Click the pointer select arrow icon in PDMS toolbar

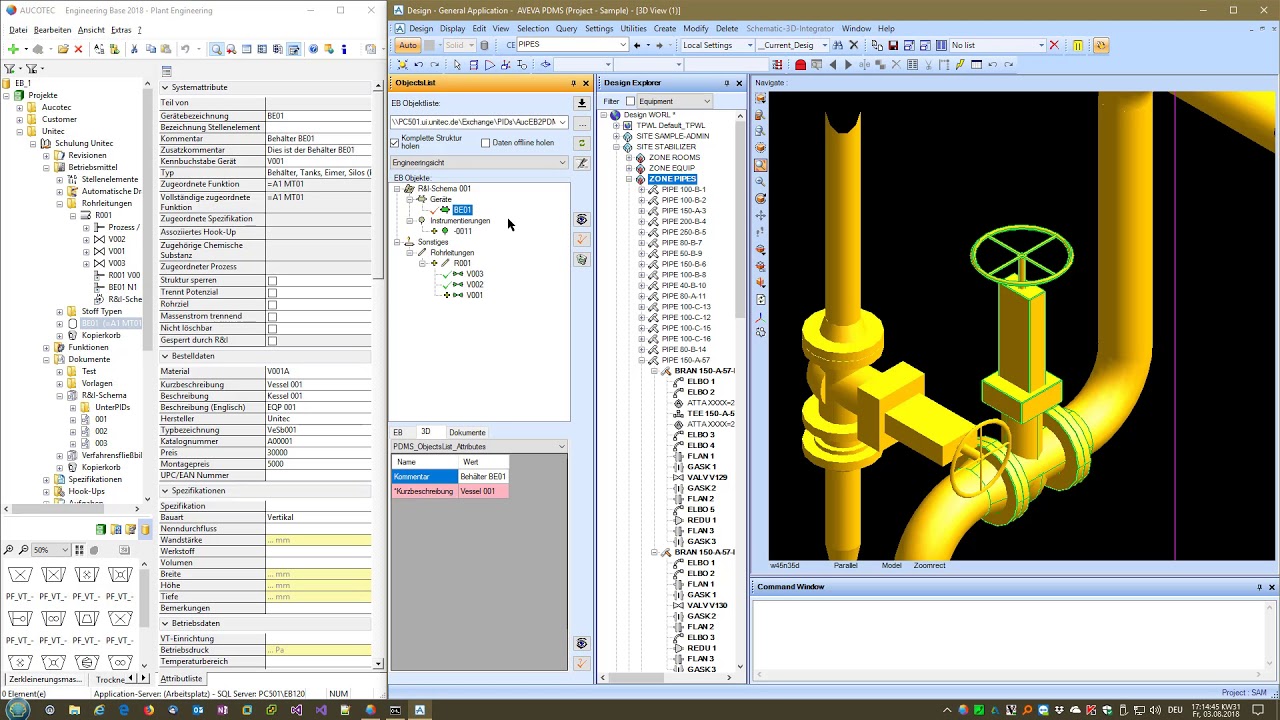(x=457, y=65)
